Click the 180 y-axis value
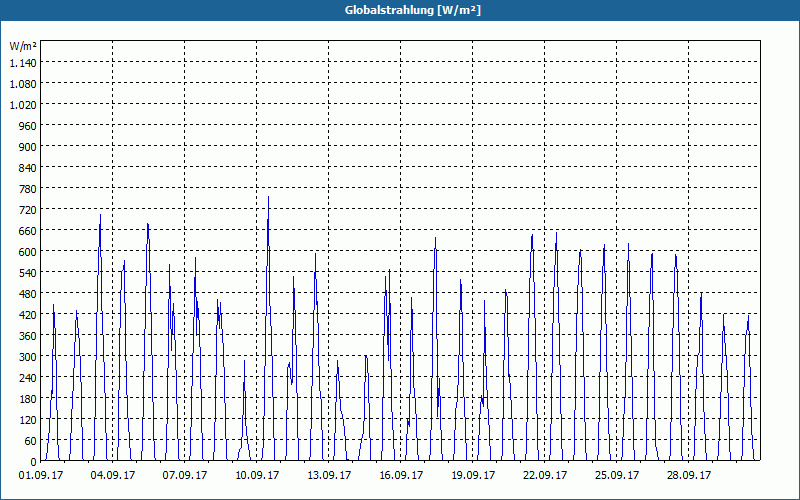The width and height of the screenshot is (800, 500). (29, 399)
